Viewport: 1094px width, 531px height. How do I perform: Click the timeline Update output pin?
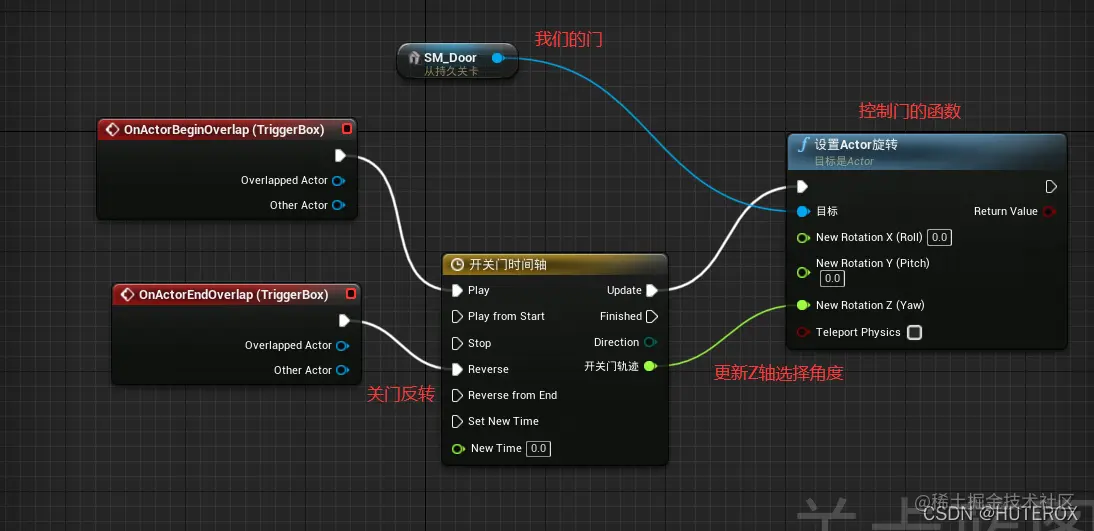pos(652,290)
